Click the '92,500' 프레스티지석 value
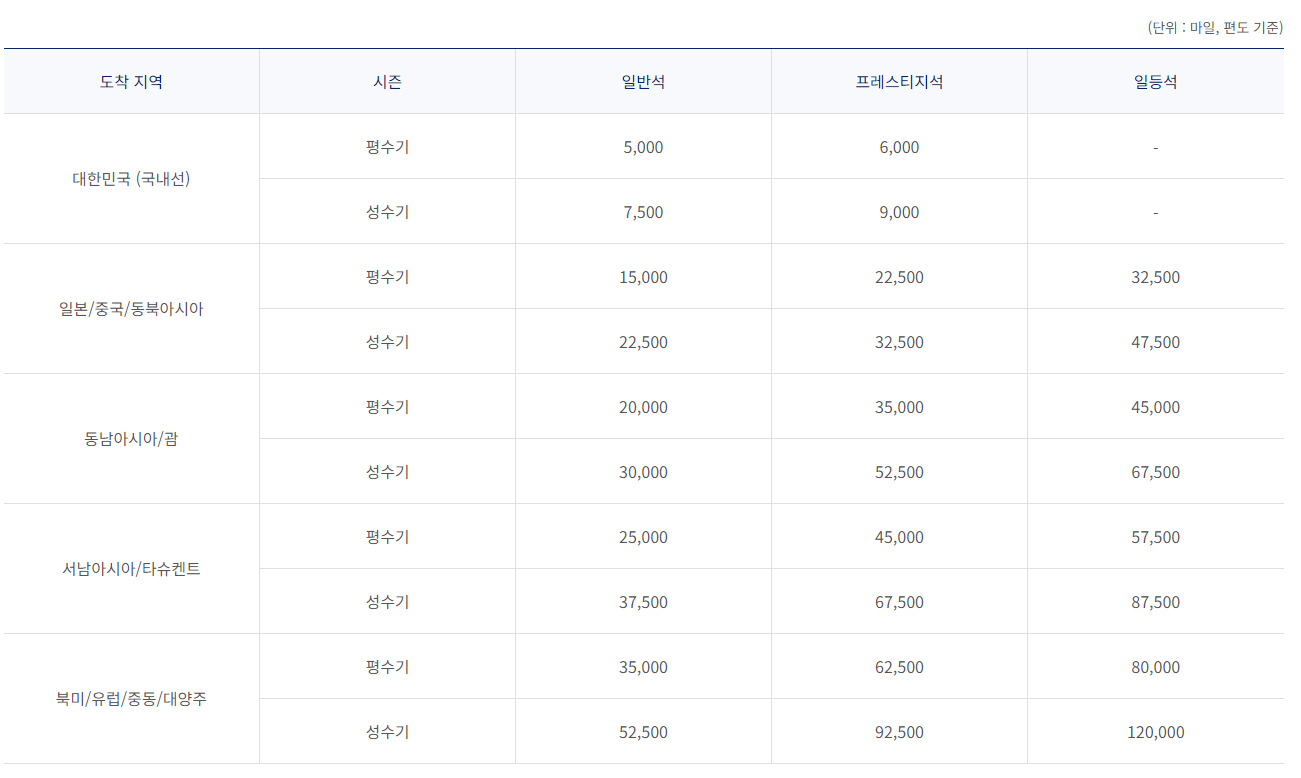Image resolution: width=1301 pixels, height=778 pixels. pos(899,732)
